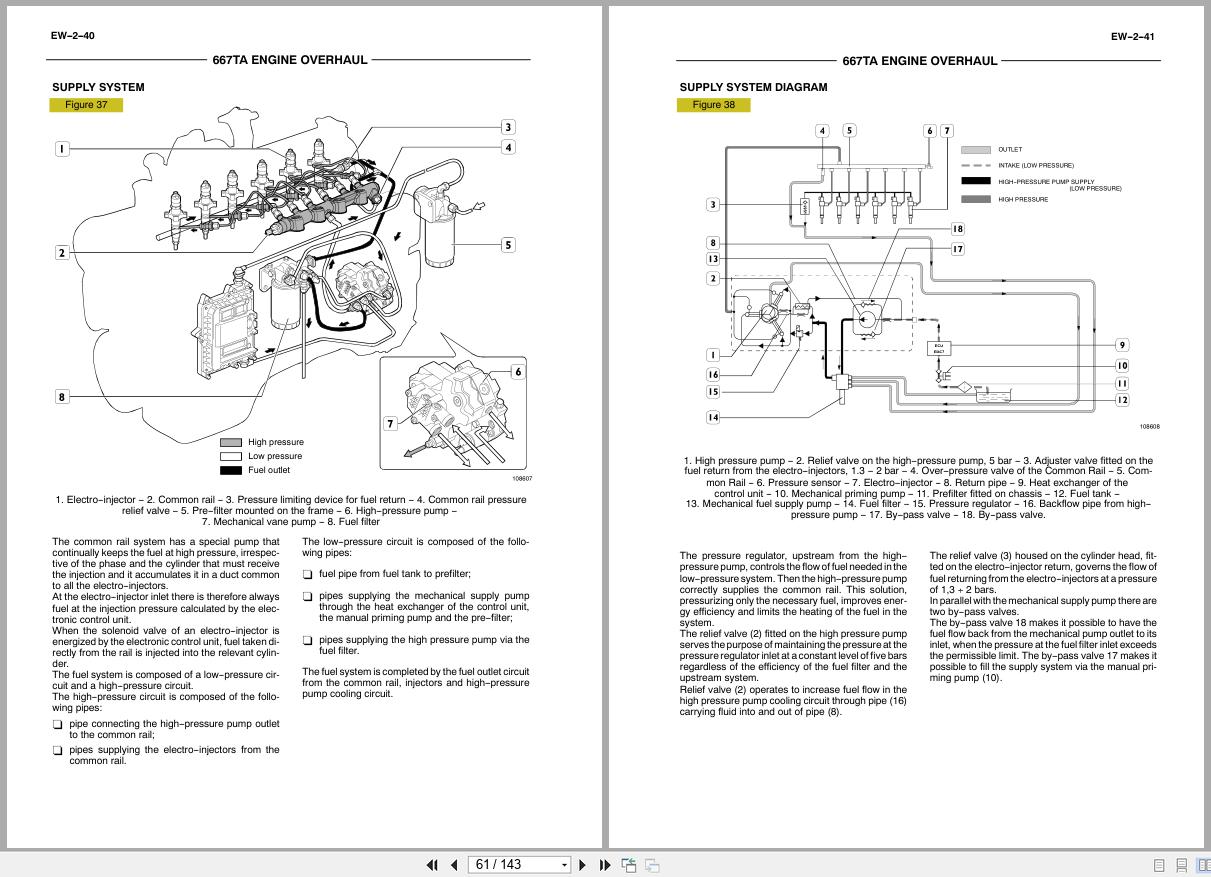
Task: Toggle the two-page facing view mode
Action: [1204, 864]
